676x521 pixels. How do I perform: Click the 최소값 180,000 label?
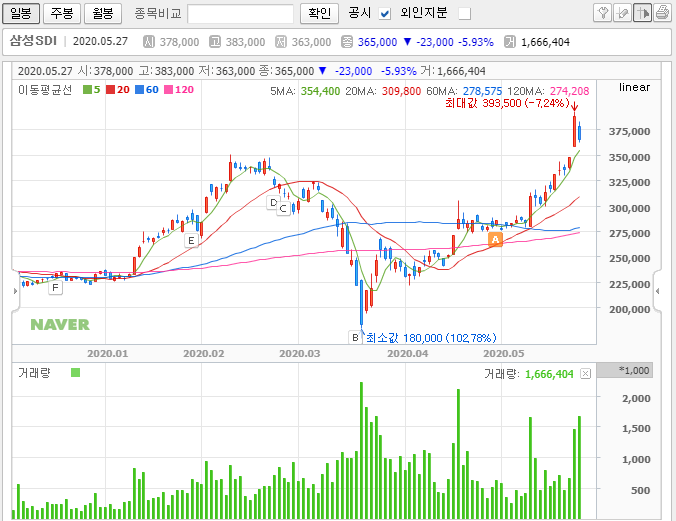click(431, 338)
